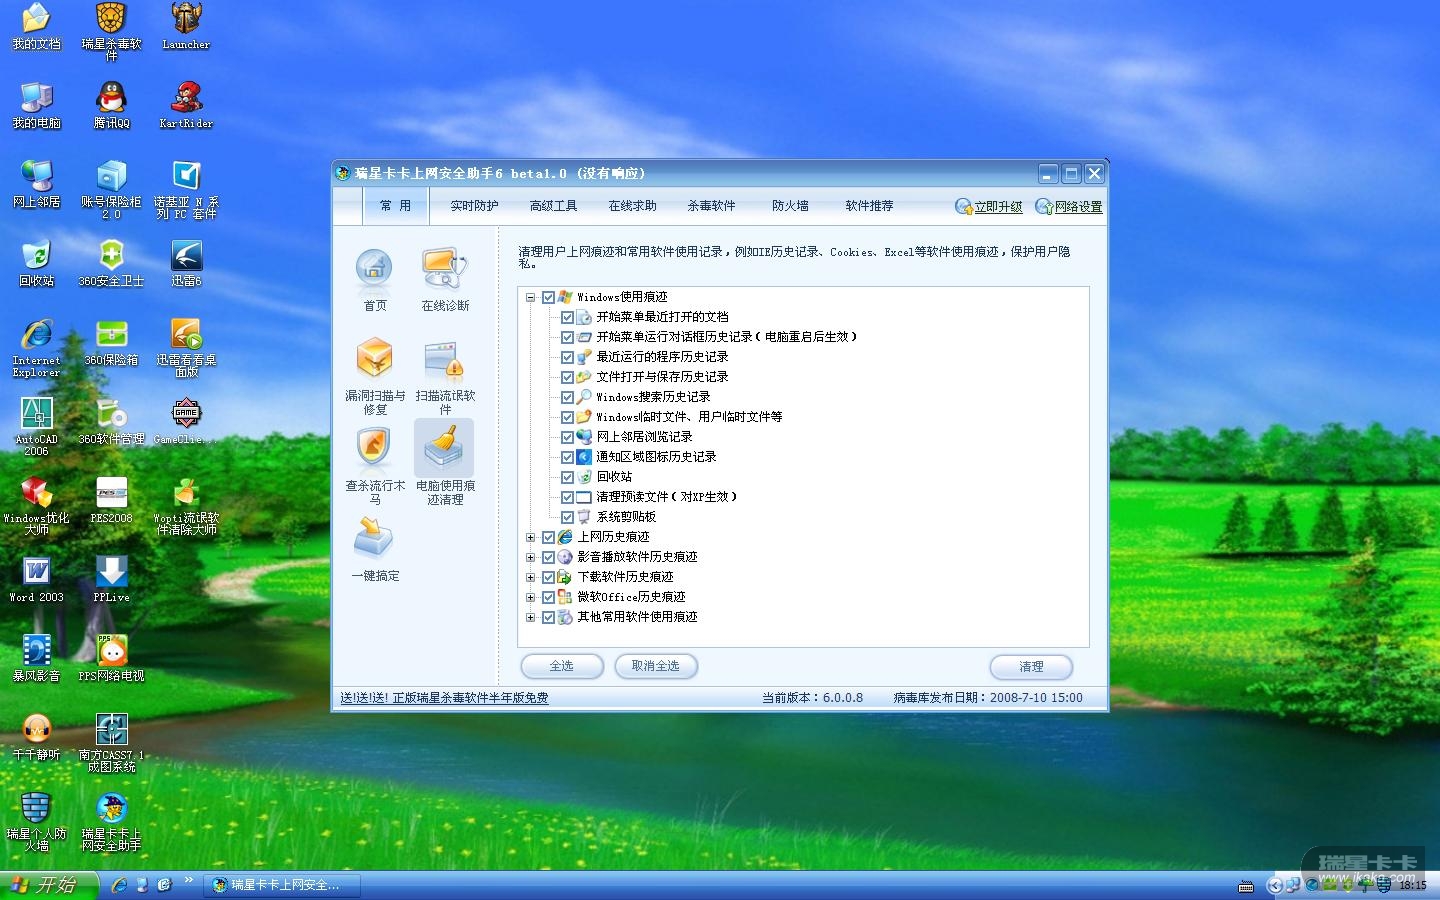This screenshot has height=900, width=1440.
Task: Open 在线诊断 online diagnosis tool
Action: click(x=445, y=279)
